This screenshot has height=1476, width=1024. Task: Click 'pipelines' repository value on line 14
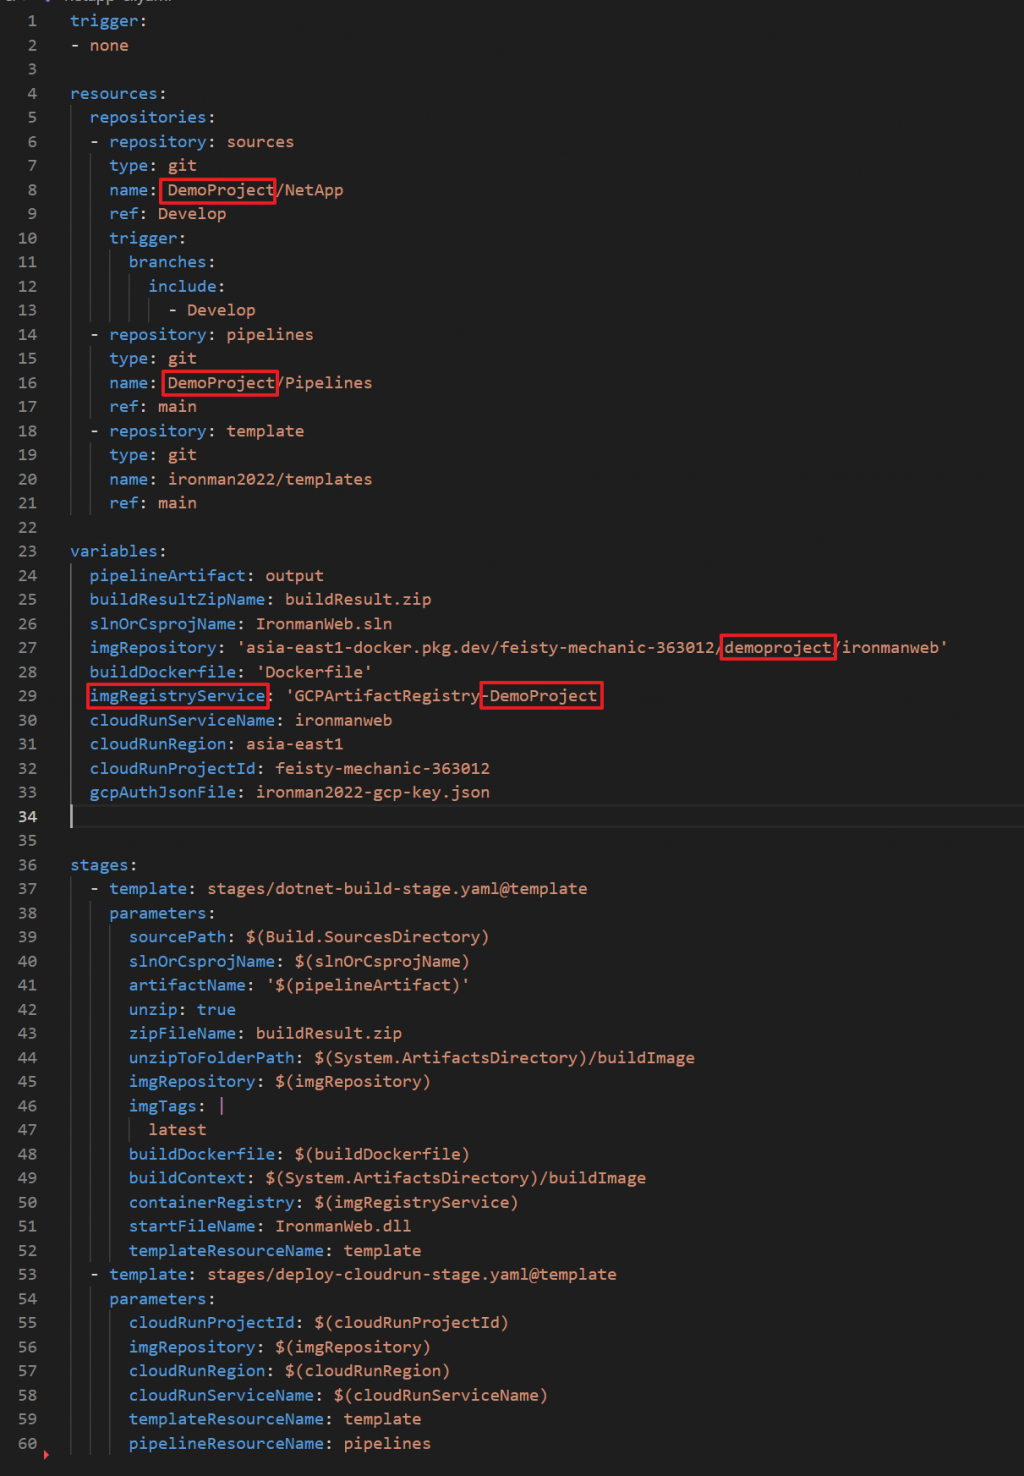tap(270, 335)
